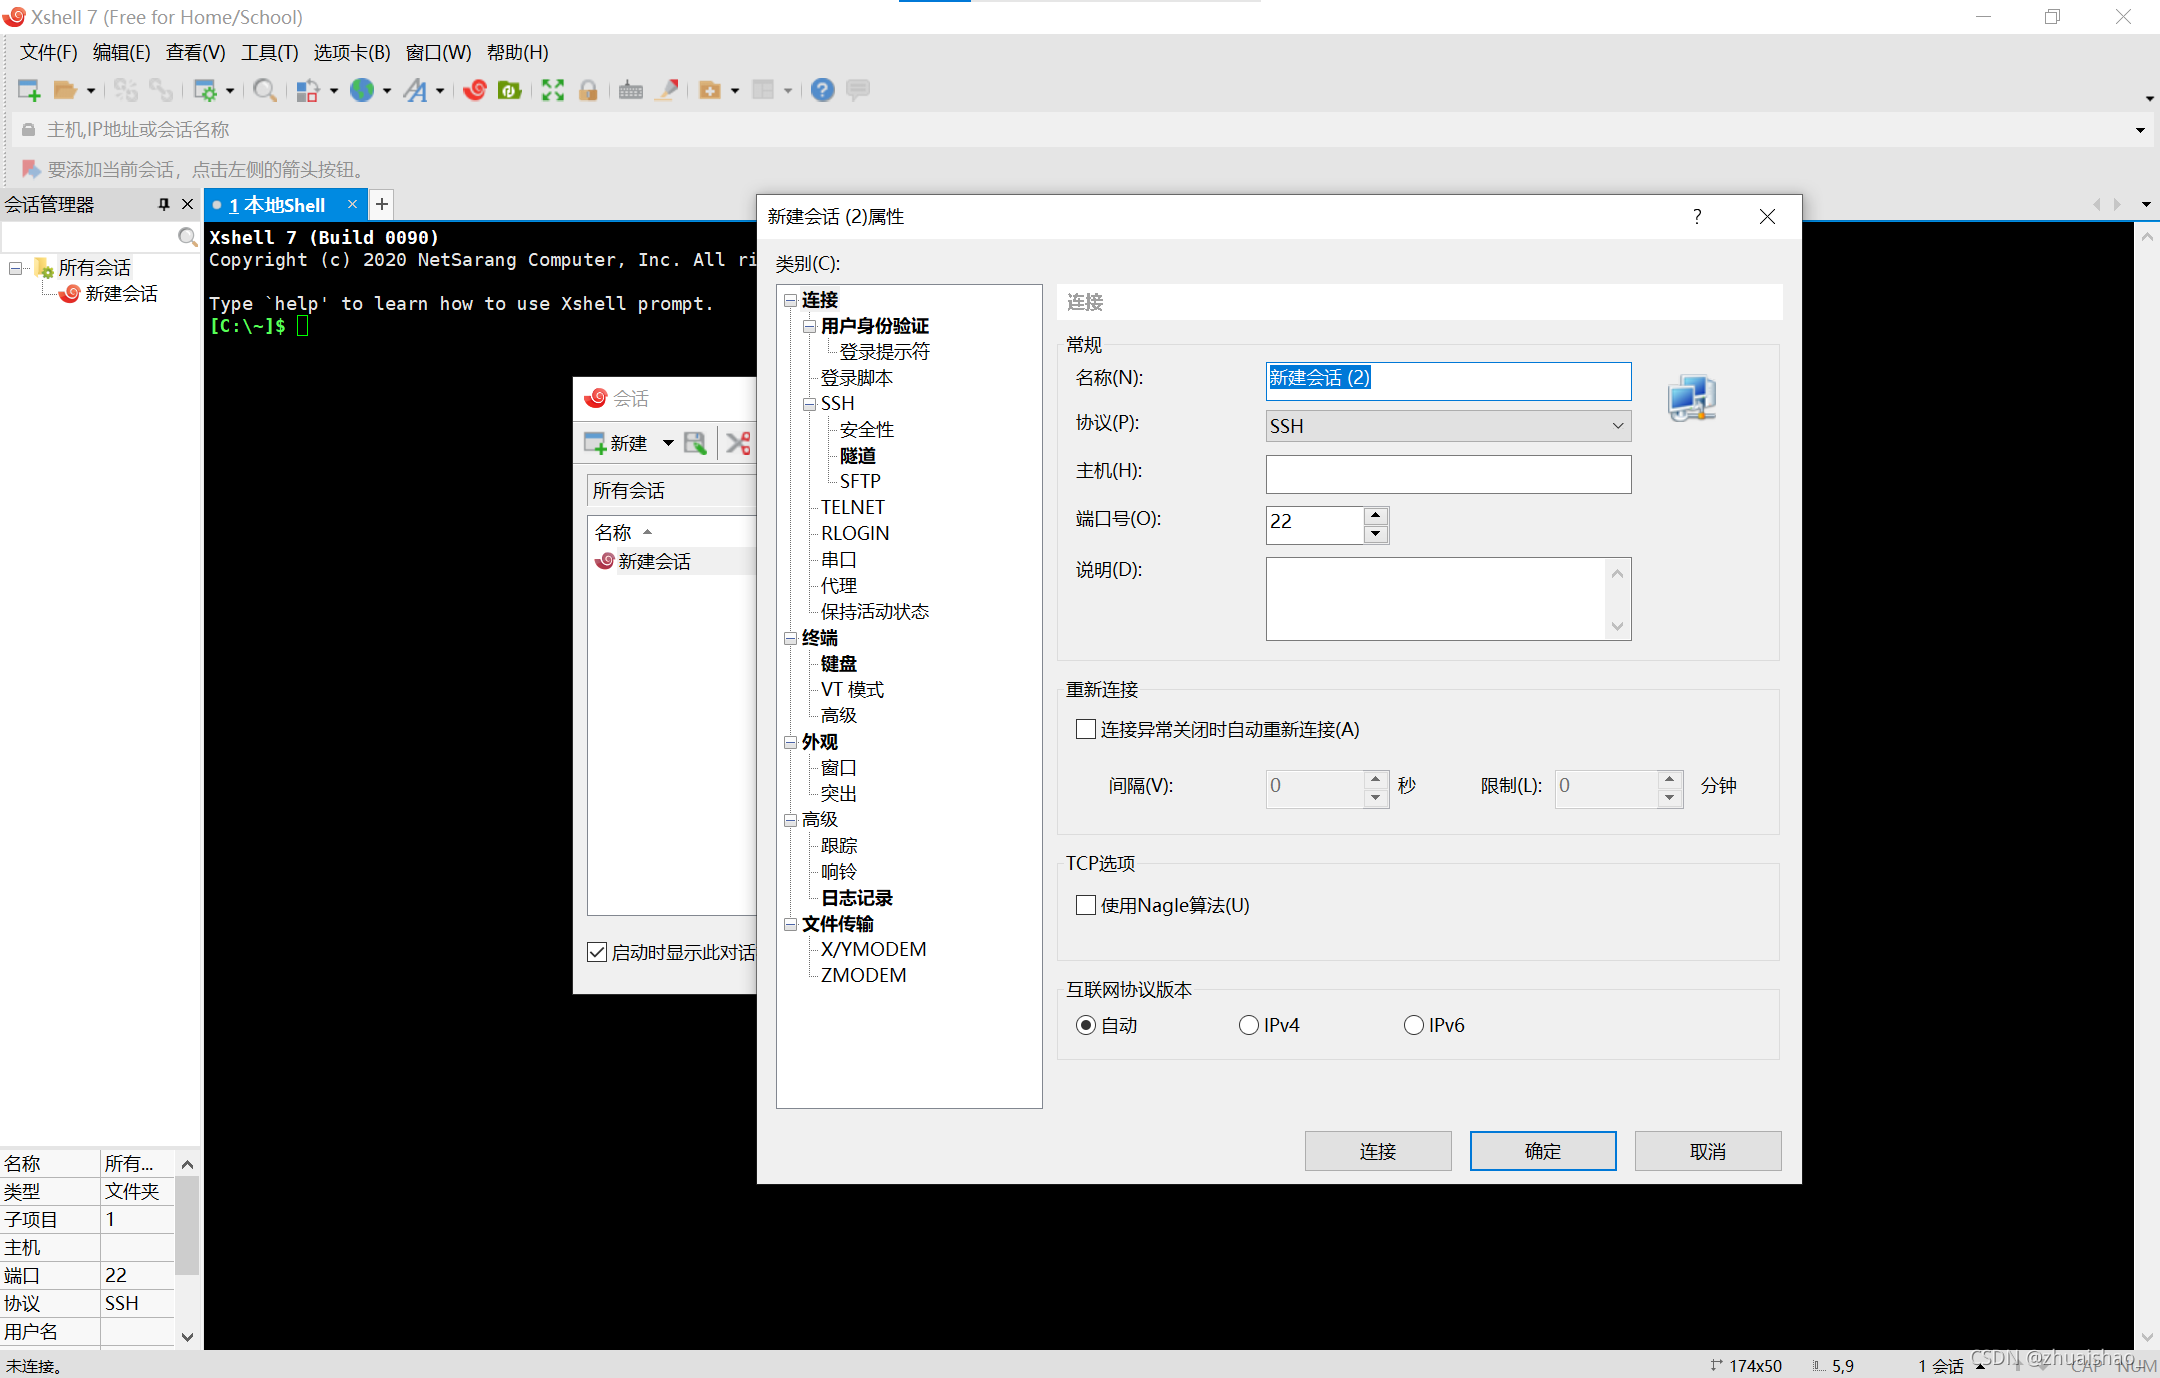Collapse the 终端 category expander
This screenshot has width=2160, height=1378.
(x=790, y=638)
